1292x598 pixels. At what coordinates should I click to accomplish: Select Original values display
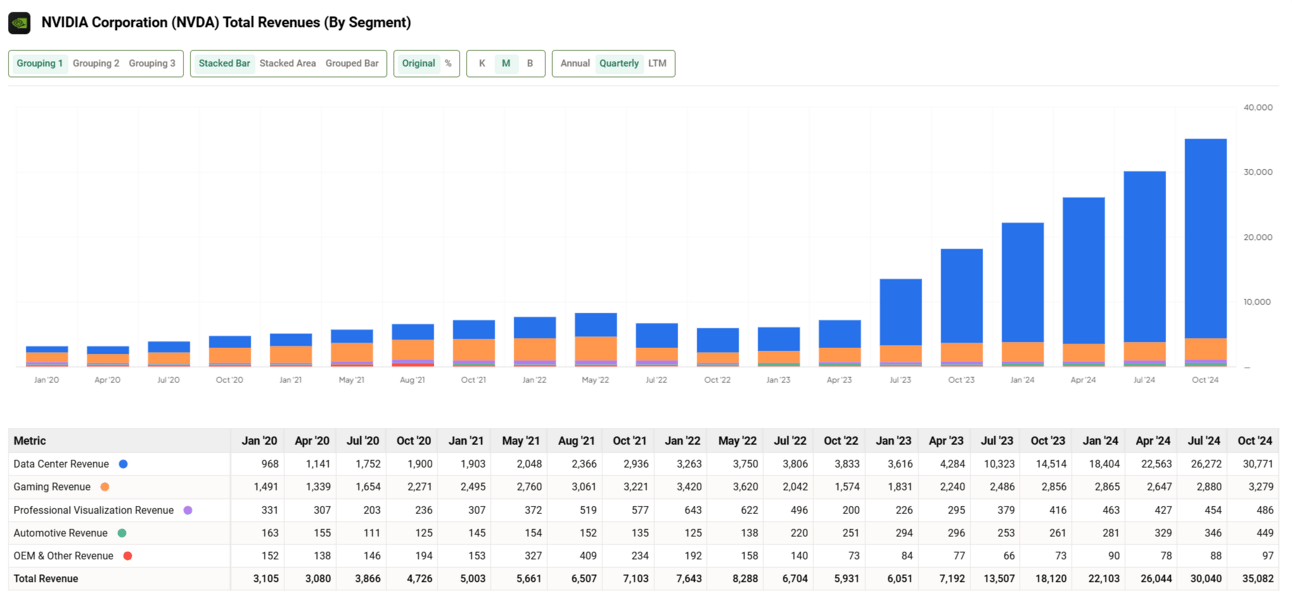coord(418,63)
